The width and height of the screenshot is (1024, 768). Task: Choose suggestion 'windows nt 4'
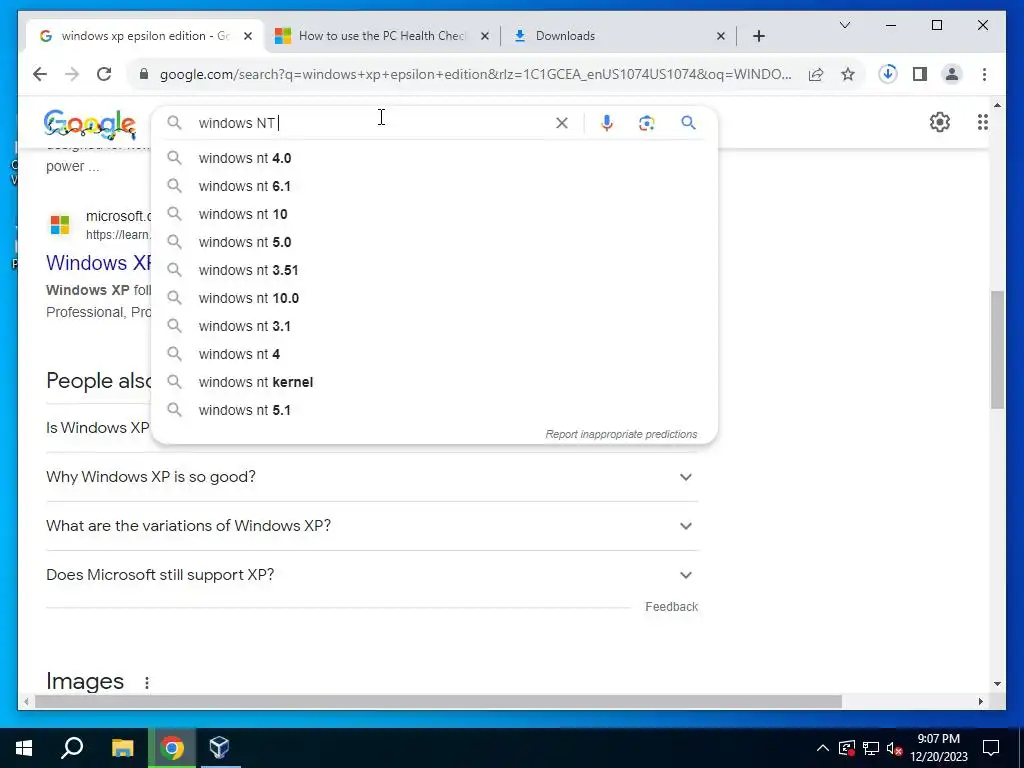pyautogui.click(x=434, y=354)
